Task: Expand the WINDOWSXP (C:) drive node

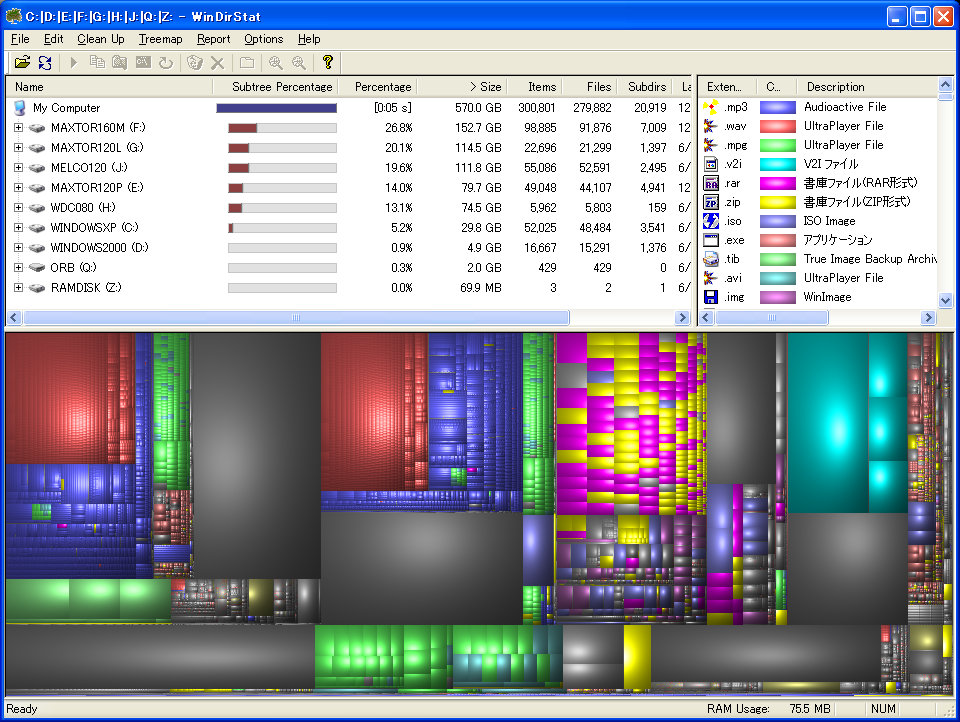Action: 18,228
